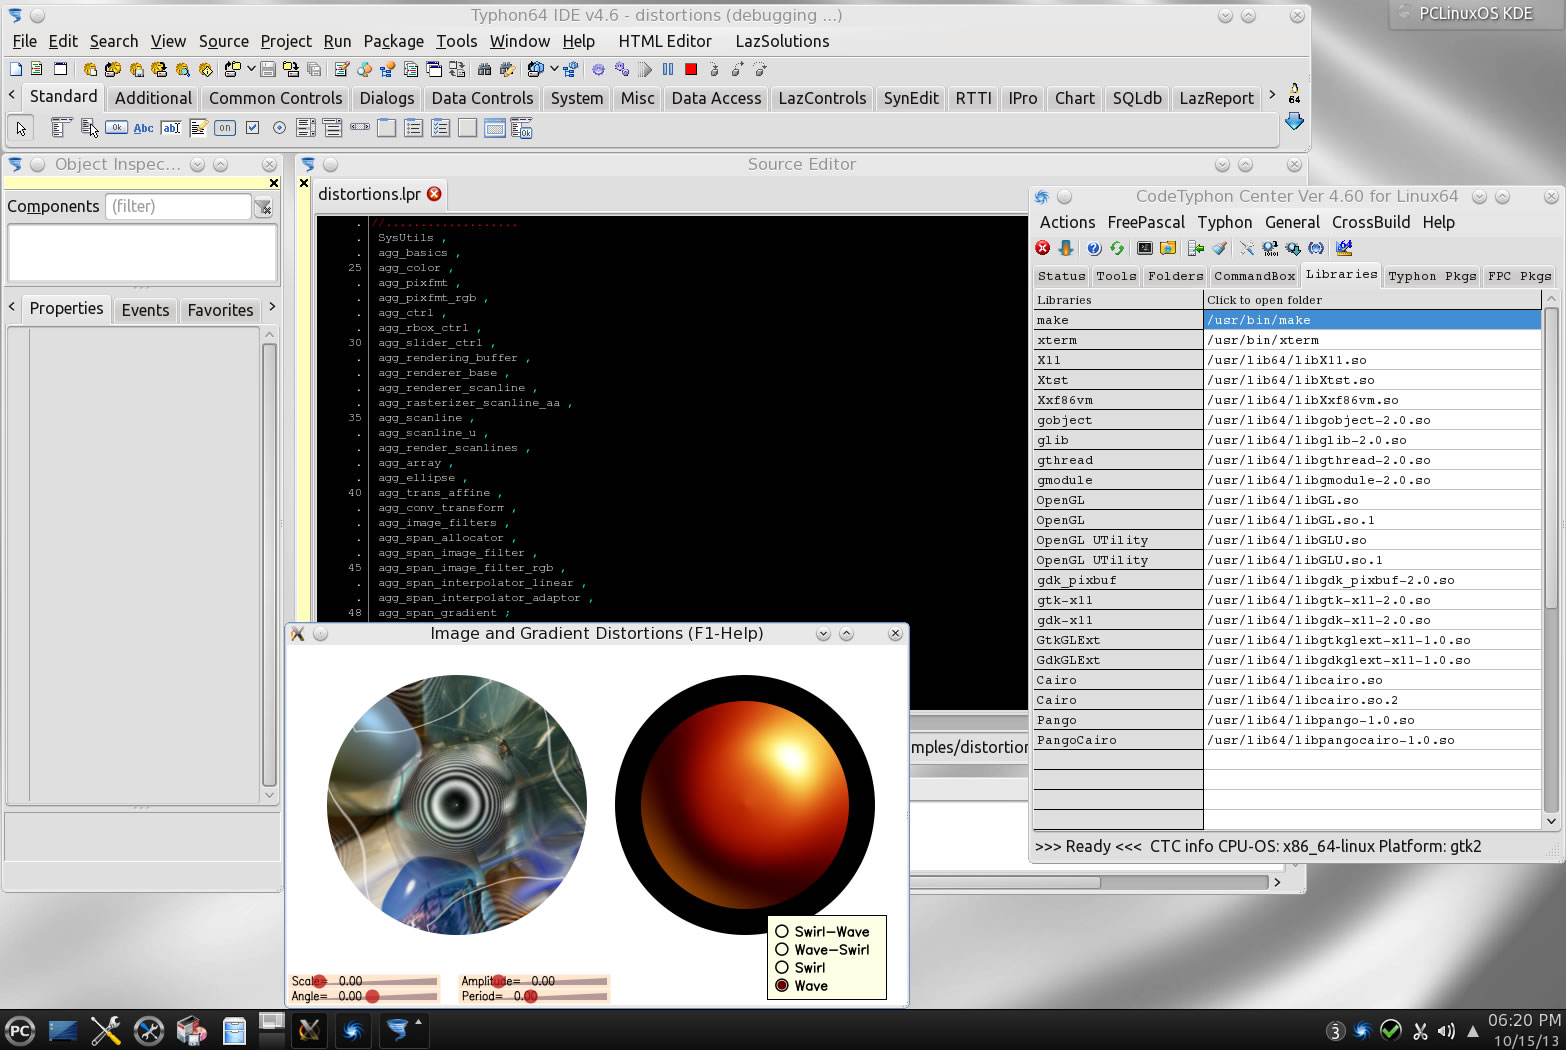
Task: Select the TMainMenu component icon
Action: point(61,127)
